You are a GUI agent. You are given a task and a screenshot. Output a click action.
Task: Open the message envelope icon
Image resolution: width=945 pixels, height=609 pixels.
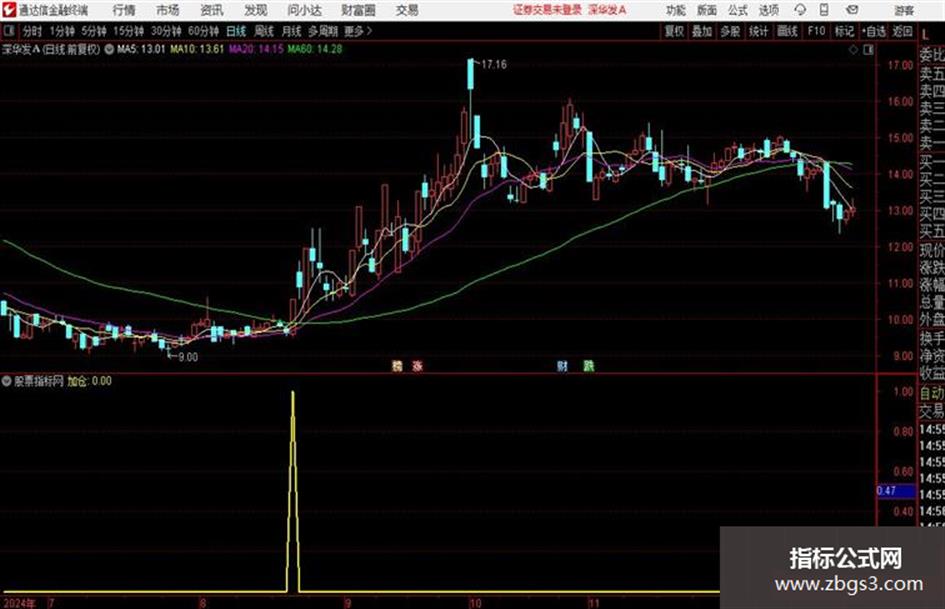[x=852, y=10]
